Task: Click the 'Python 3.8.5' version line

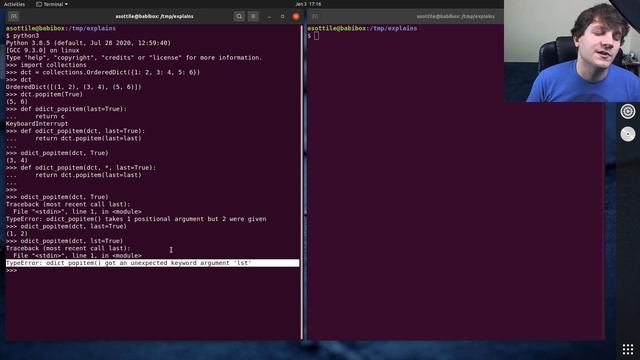Action: point(88,43)
